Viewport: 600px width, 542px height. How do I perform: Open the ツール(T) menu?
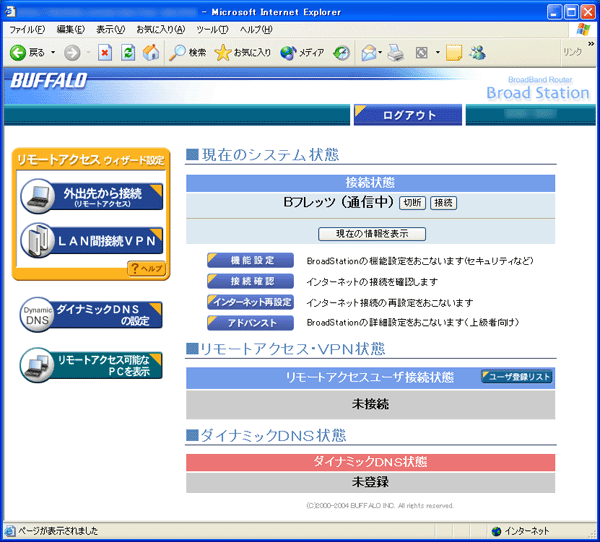212,29
